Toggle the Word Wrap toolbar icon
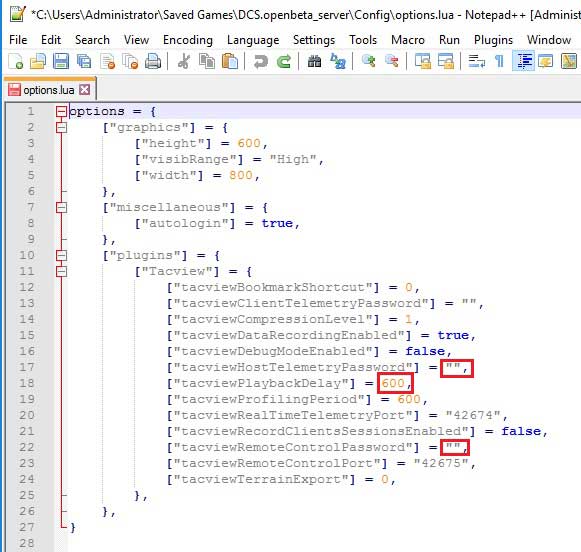 477,61
